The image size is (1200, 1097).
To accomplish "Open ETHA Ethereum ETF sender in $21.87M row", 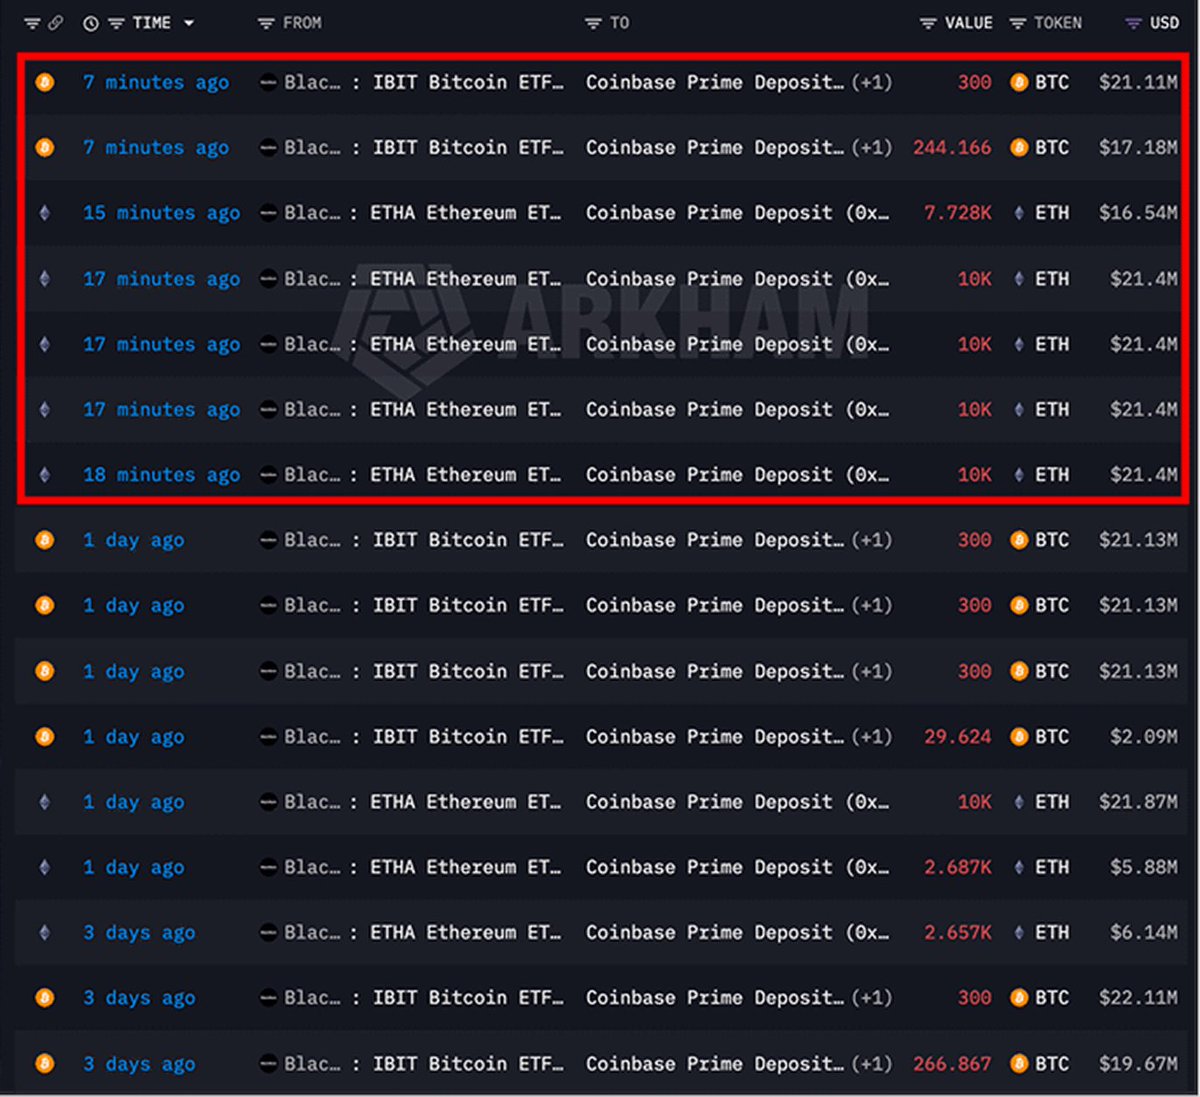I will (466, 801).
